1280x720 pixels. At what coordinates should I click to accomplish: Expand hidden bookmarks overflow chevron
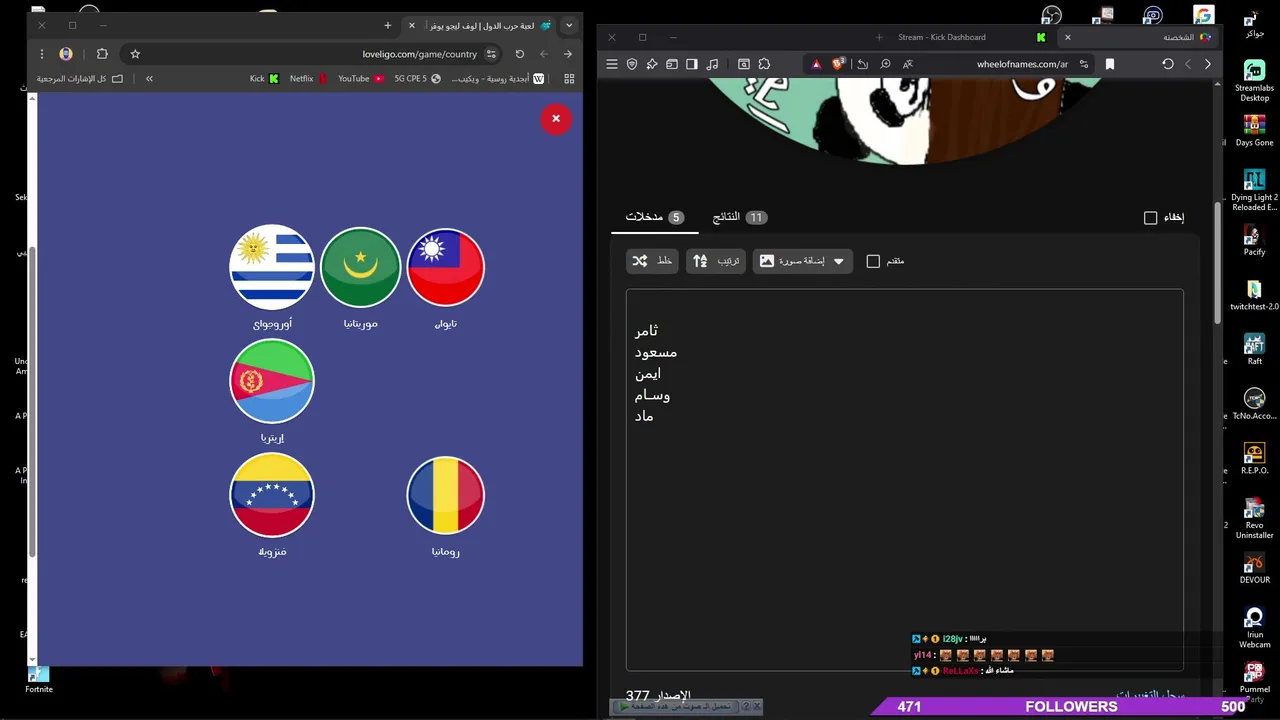coord(149,79)
